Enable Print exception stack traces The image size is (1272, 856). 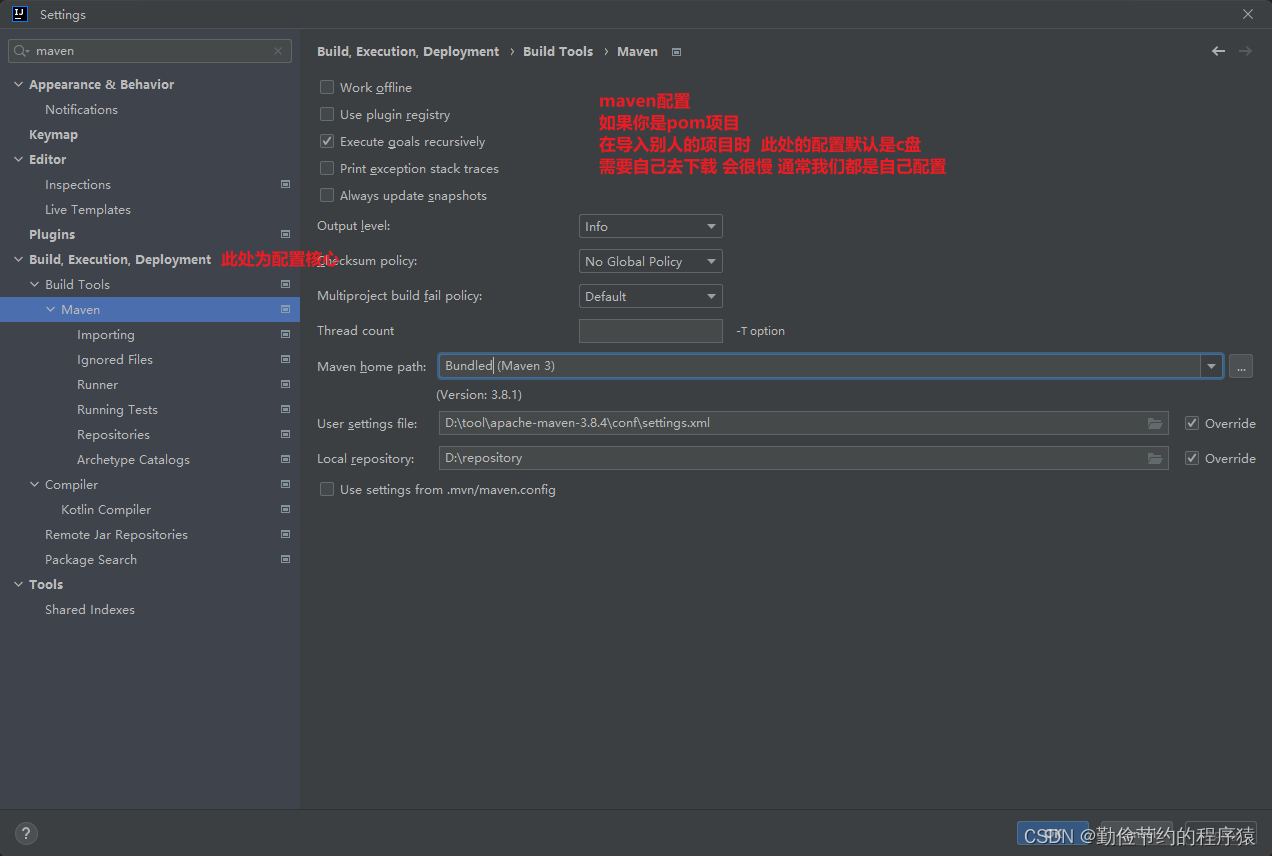327,168
